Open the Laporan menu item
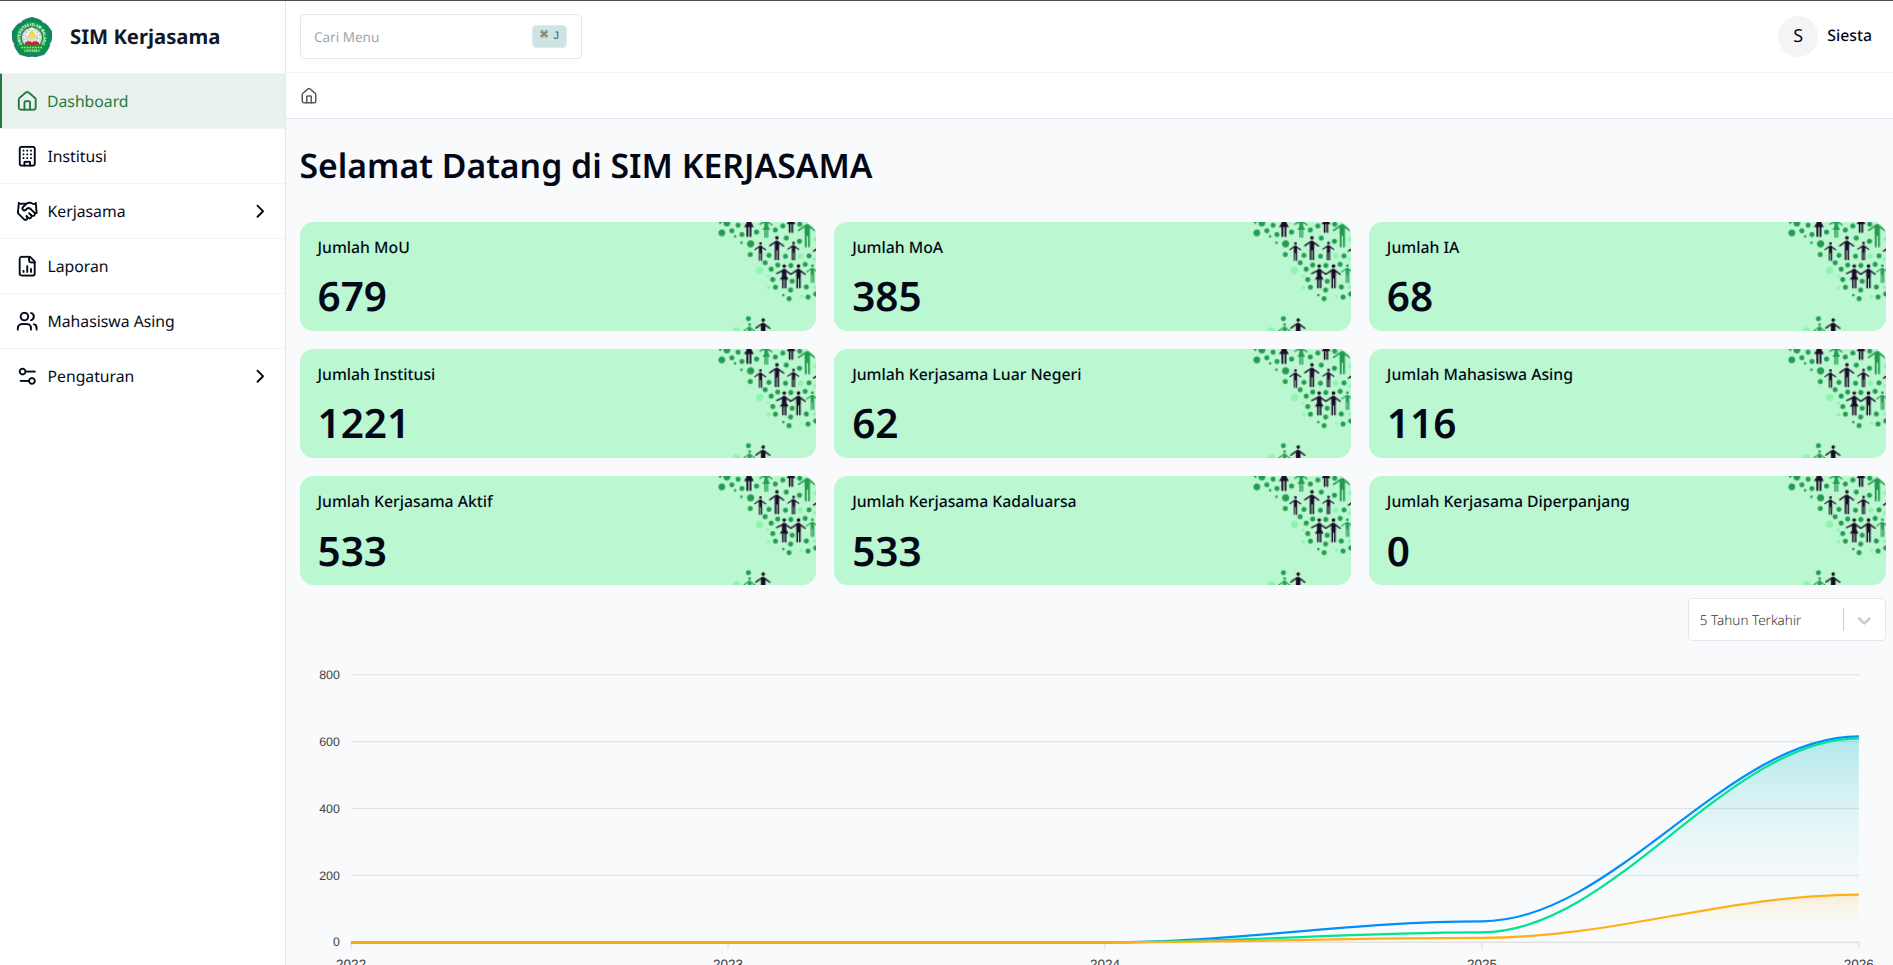This screenshot has width=1893, height=965. click(142, 266)
